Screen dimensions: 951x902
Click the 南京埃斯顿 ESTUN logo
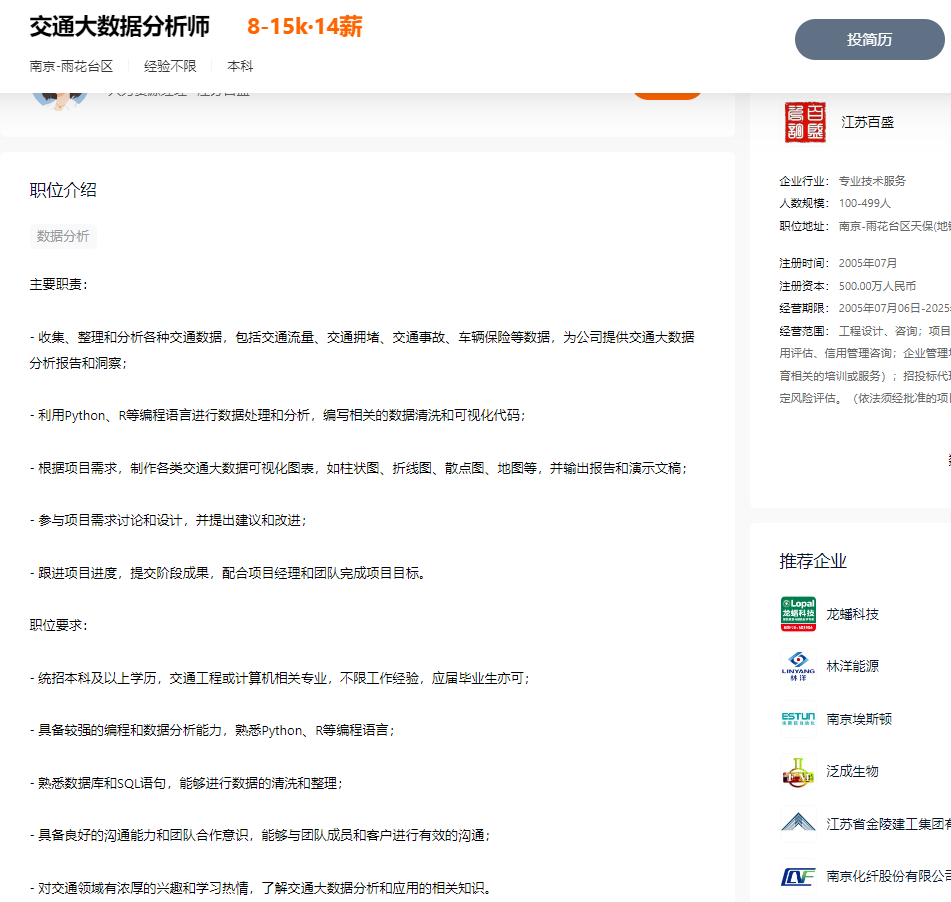tap(798, 719)
